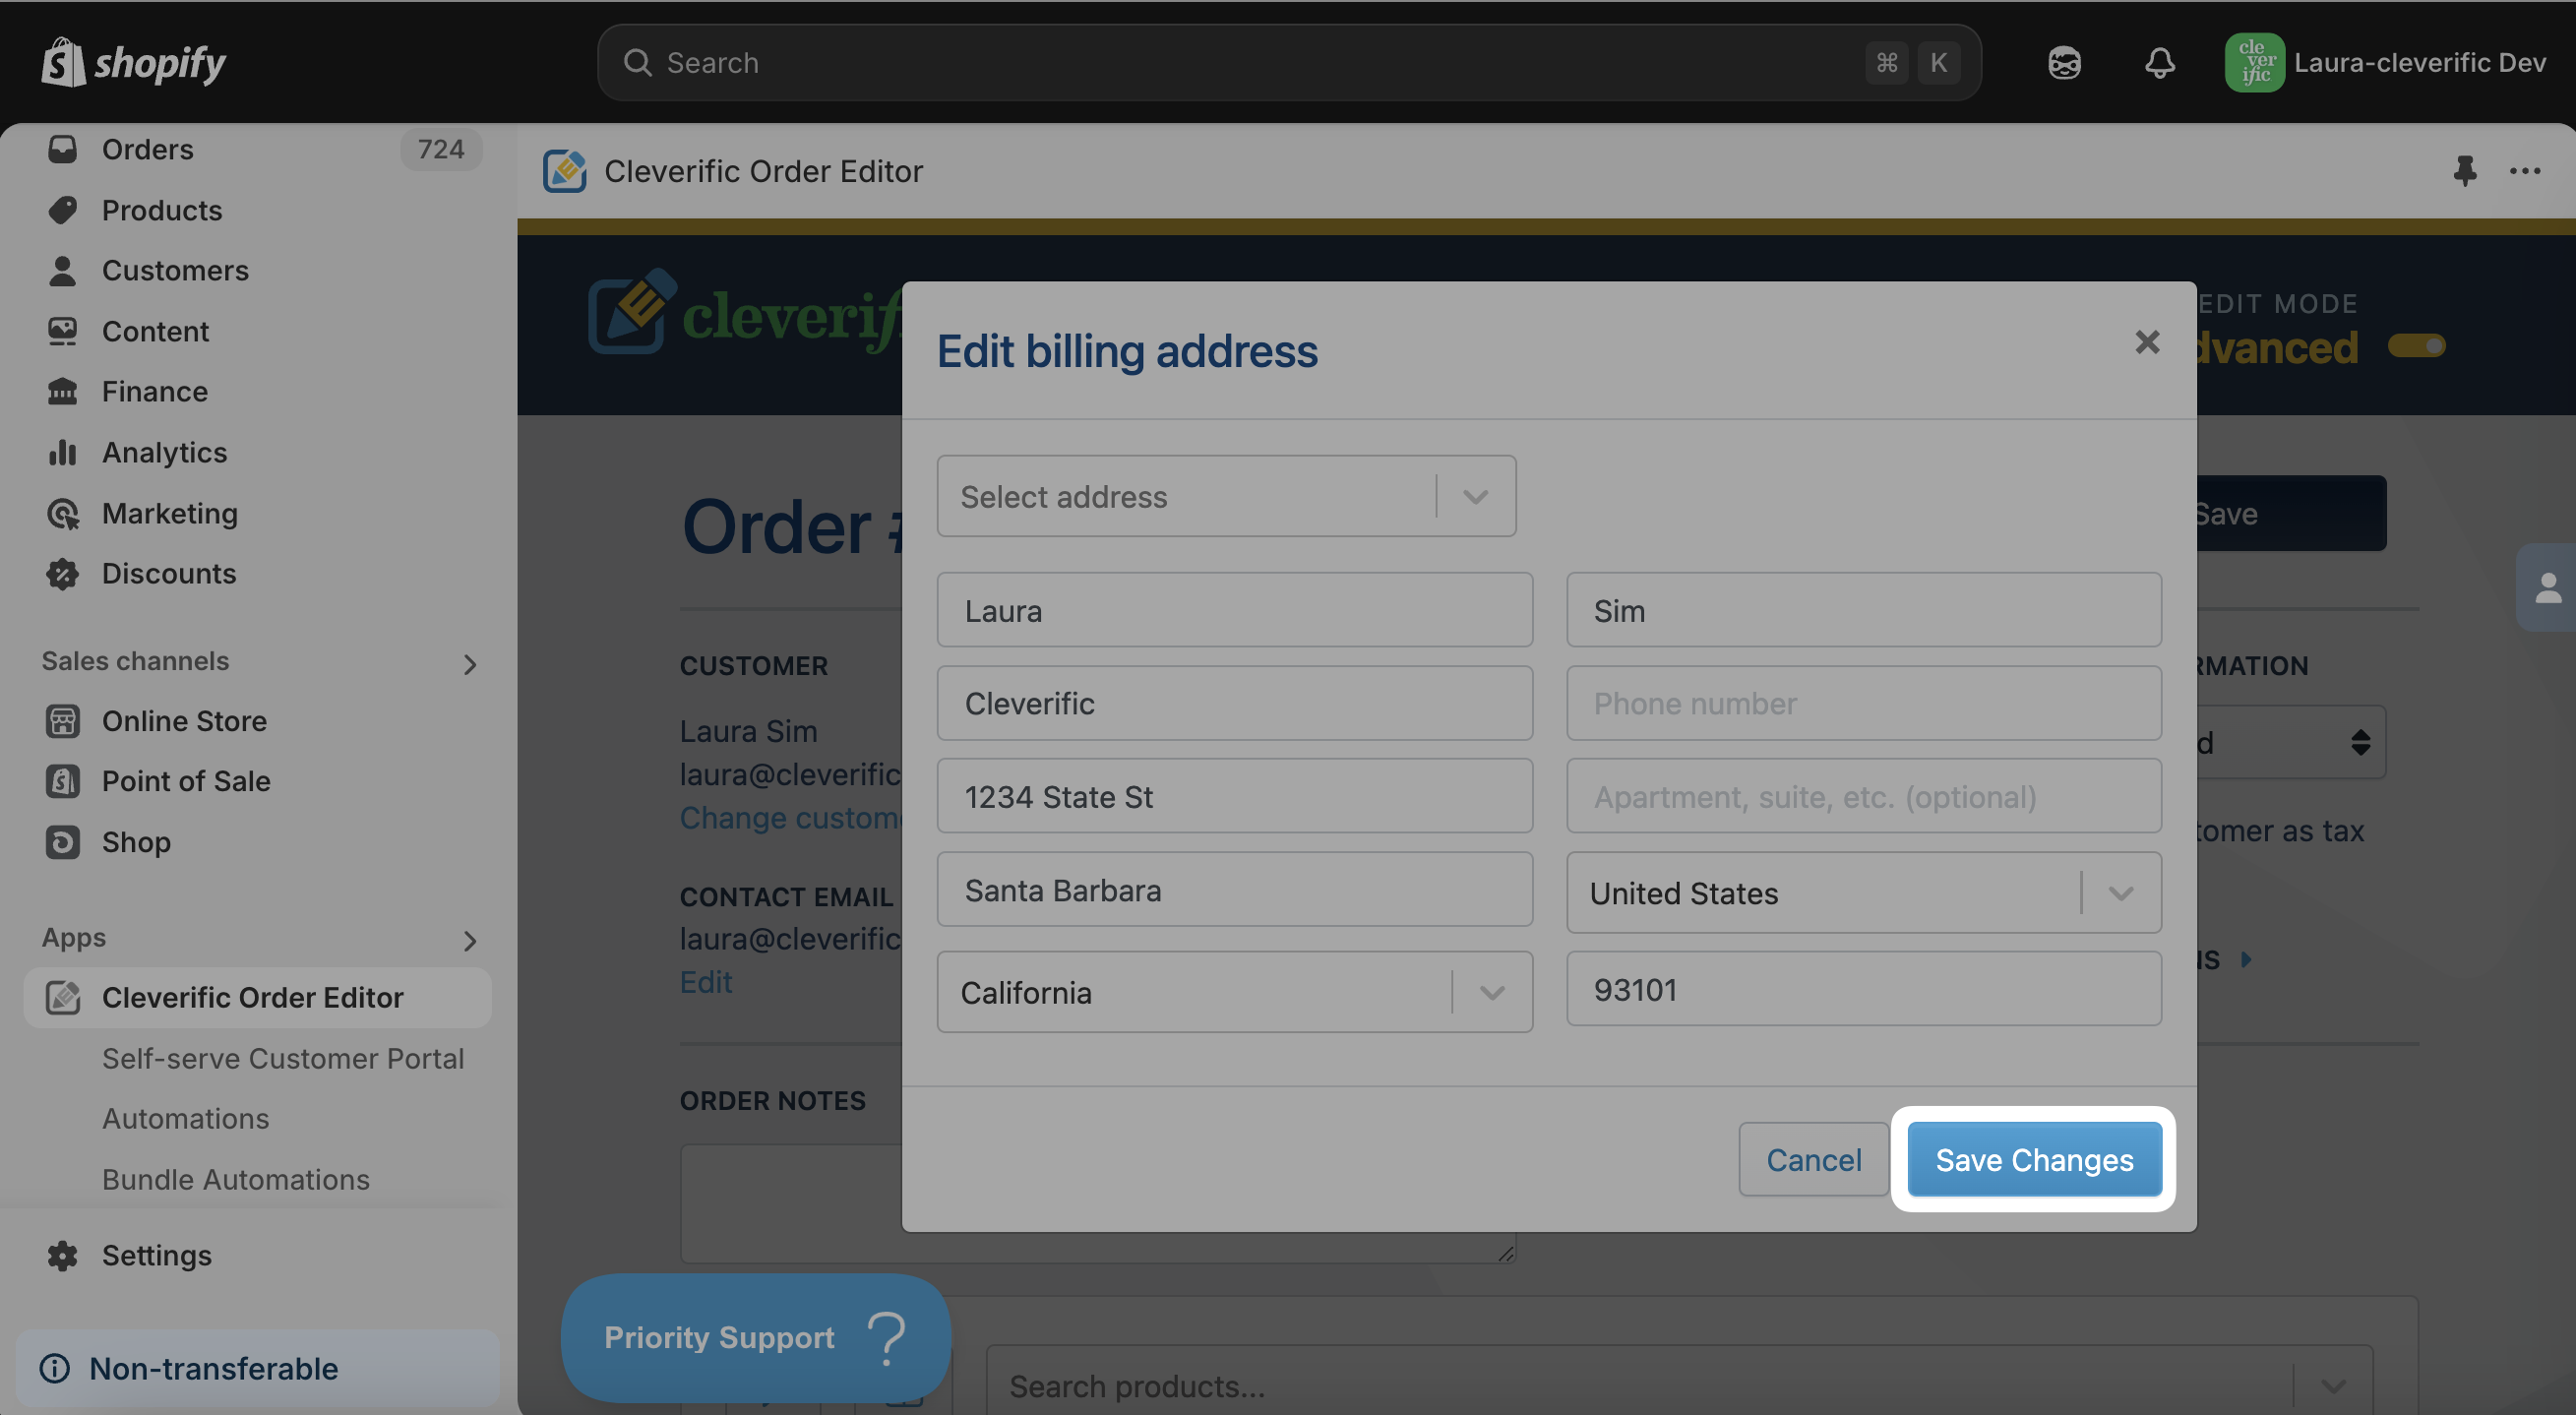
Task: Focus the Shopify search bar
Action: tap(1289, 62)
